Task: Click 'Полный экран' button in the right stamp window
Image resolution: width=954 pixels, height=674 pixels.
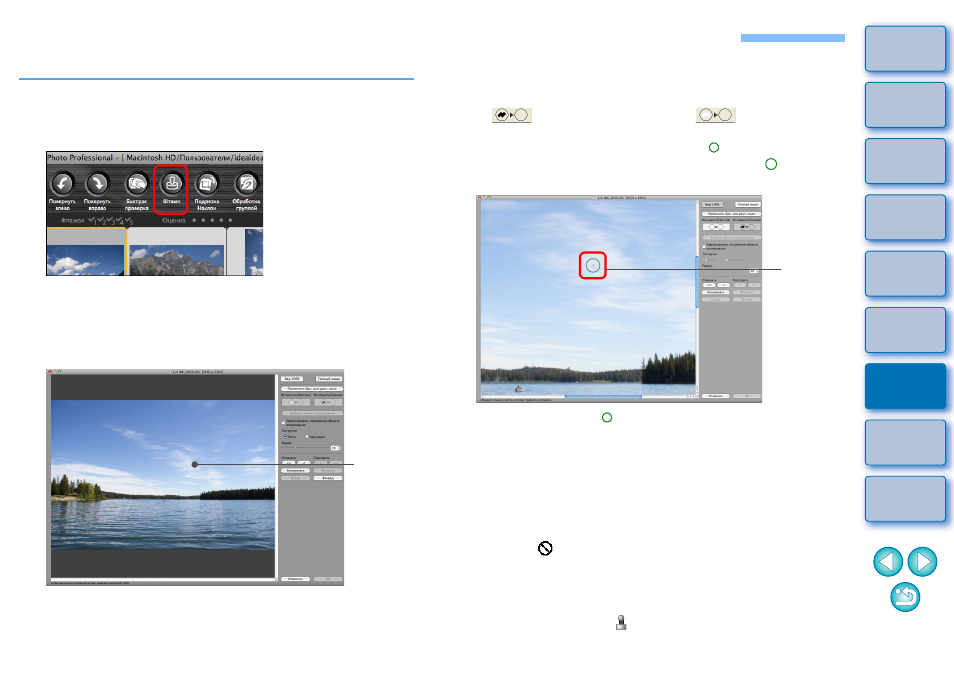Action: point(748,204)
